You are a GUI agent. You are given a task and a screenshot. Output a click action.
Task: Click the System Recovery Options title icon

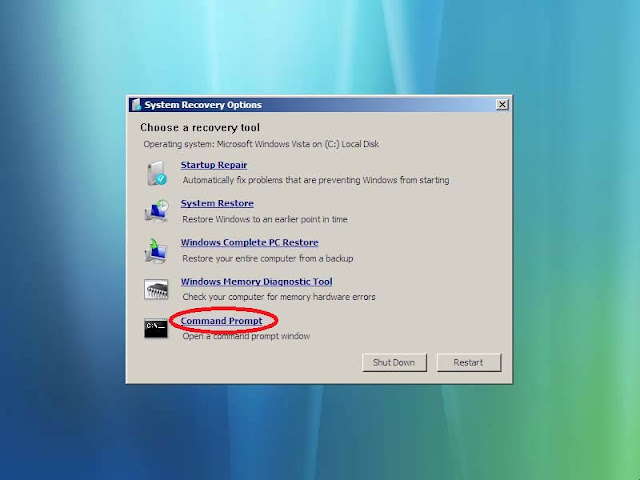[136, 104]
